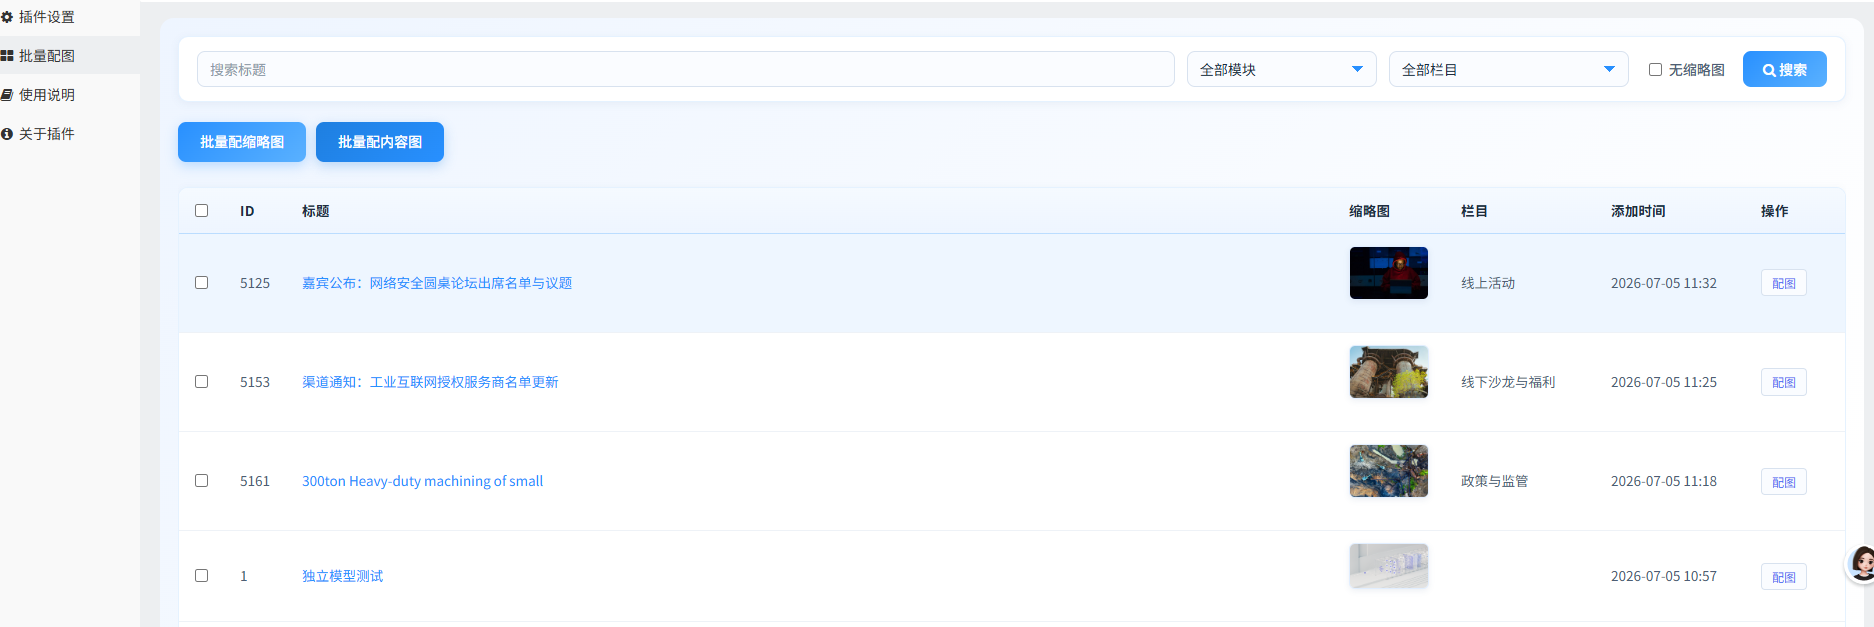Click thumbnail of article 5153
The height and width of the screenshot is (627, 1874).
tap(1389, 372)
